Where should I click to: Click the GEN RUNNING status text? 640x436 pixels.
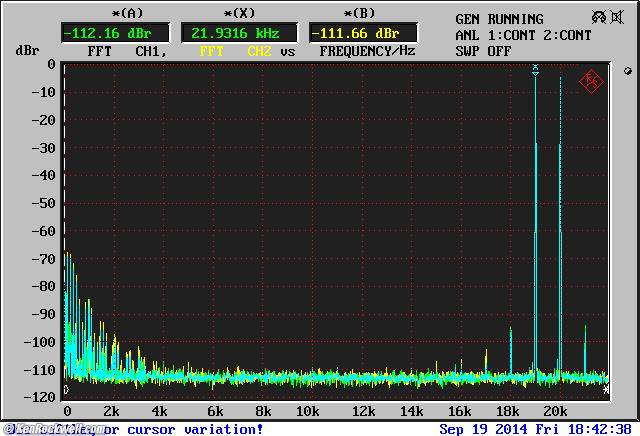(499, 19)
